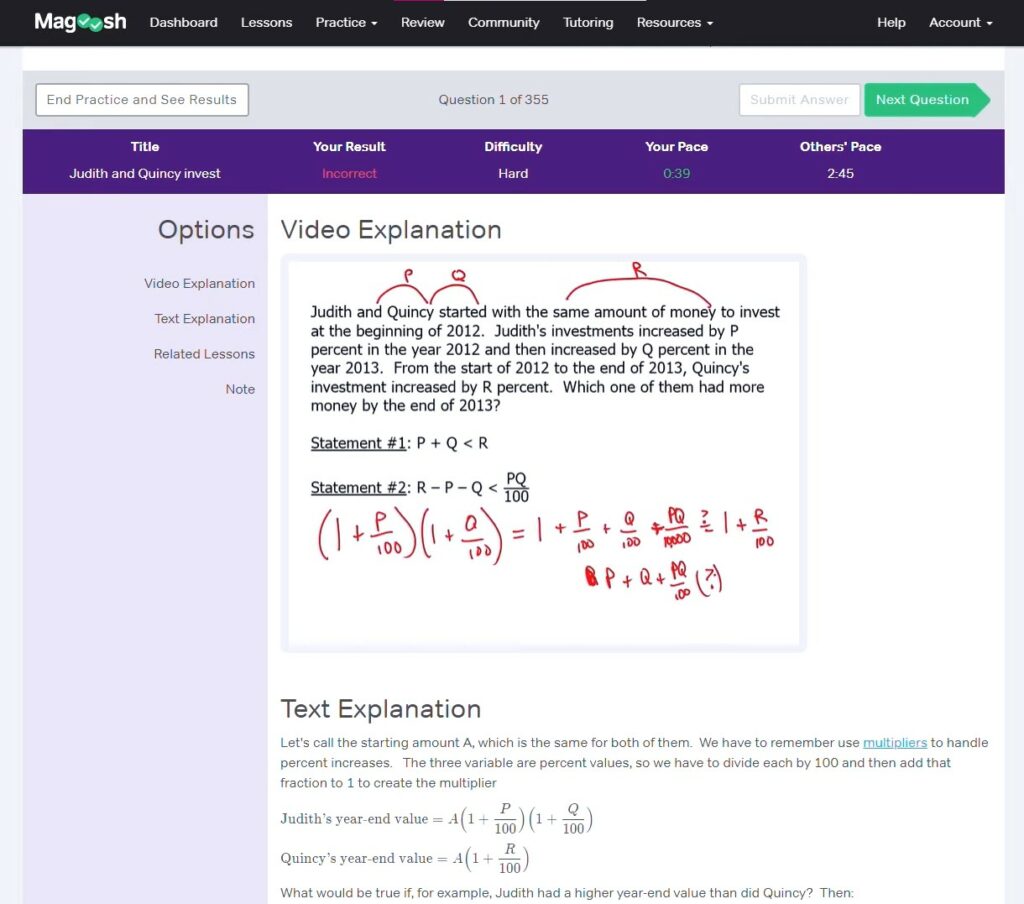Visit the Community section
The height and width of the screenshot is (904, 1024).
tap(504, 22)
